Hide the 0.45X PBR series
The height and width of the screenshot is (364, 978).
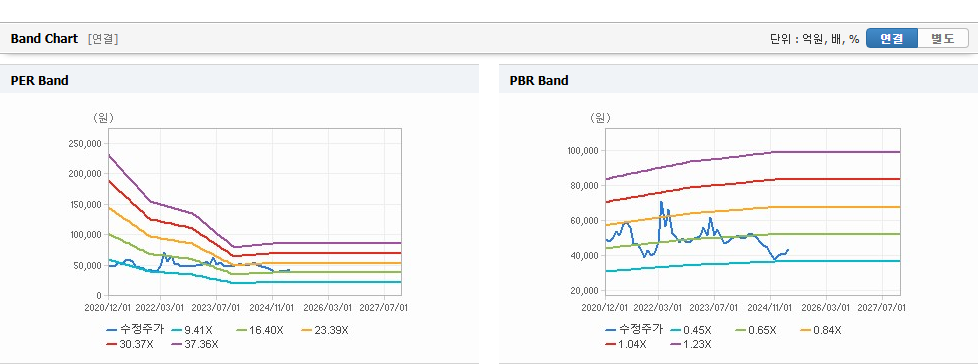pyautogui.click(x=691, y=330)
